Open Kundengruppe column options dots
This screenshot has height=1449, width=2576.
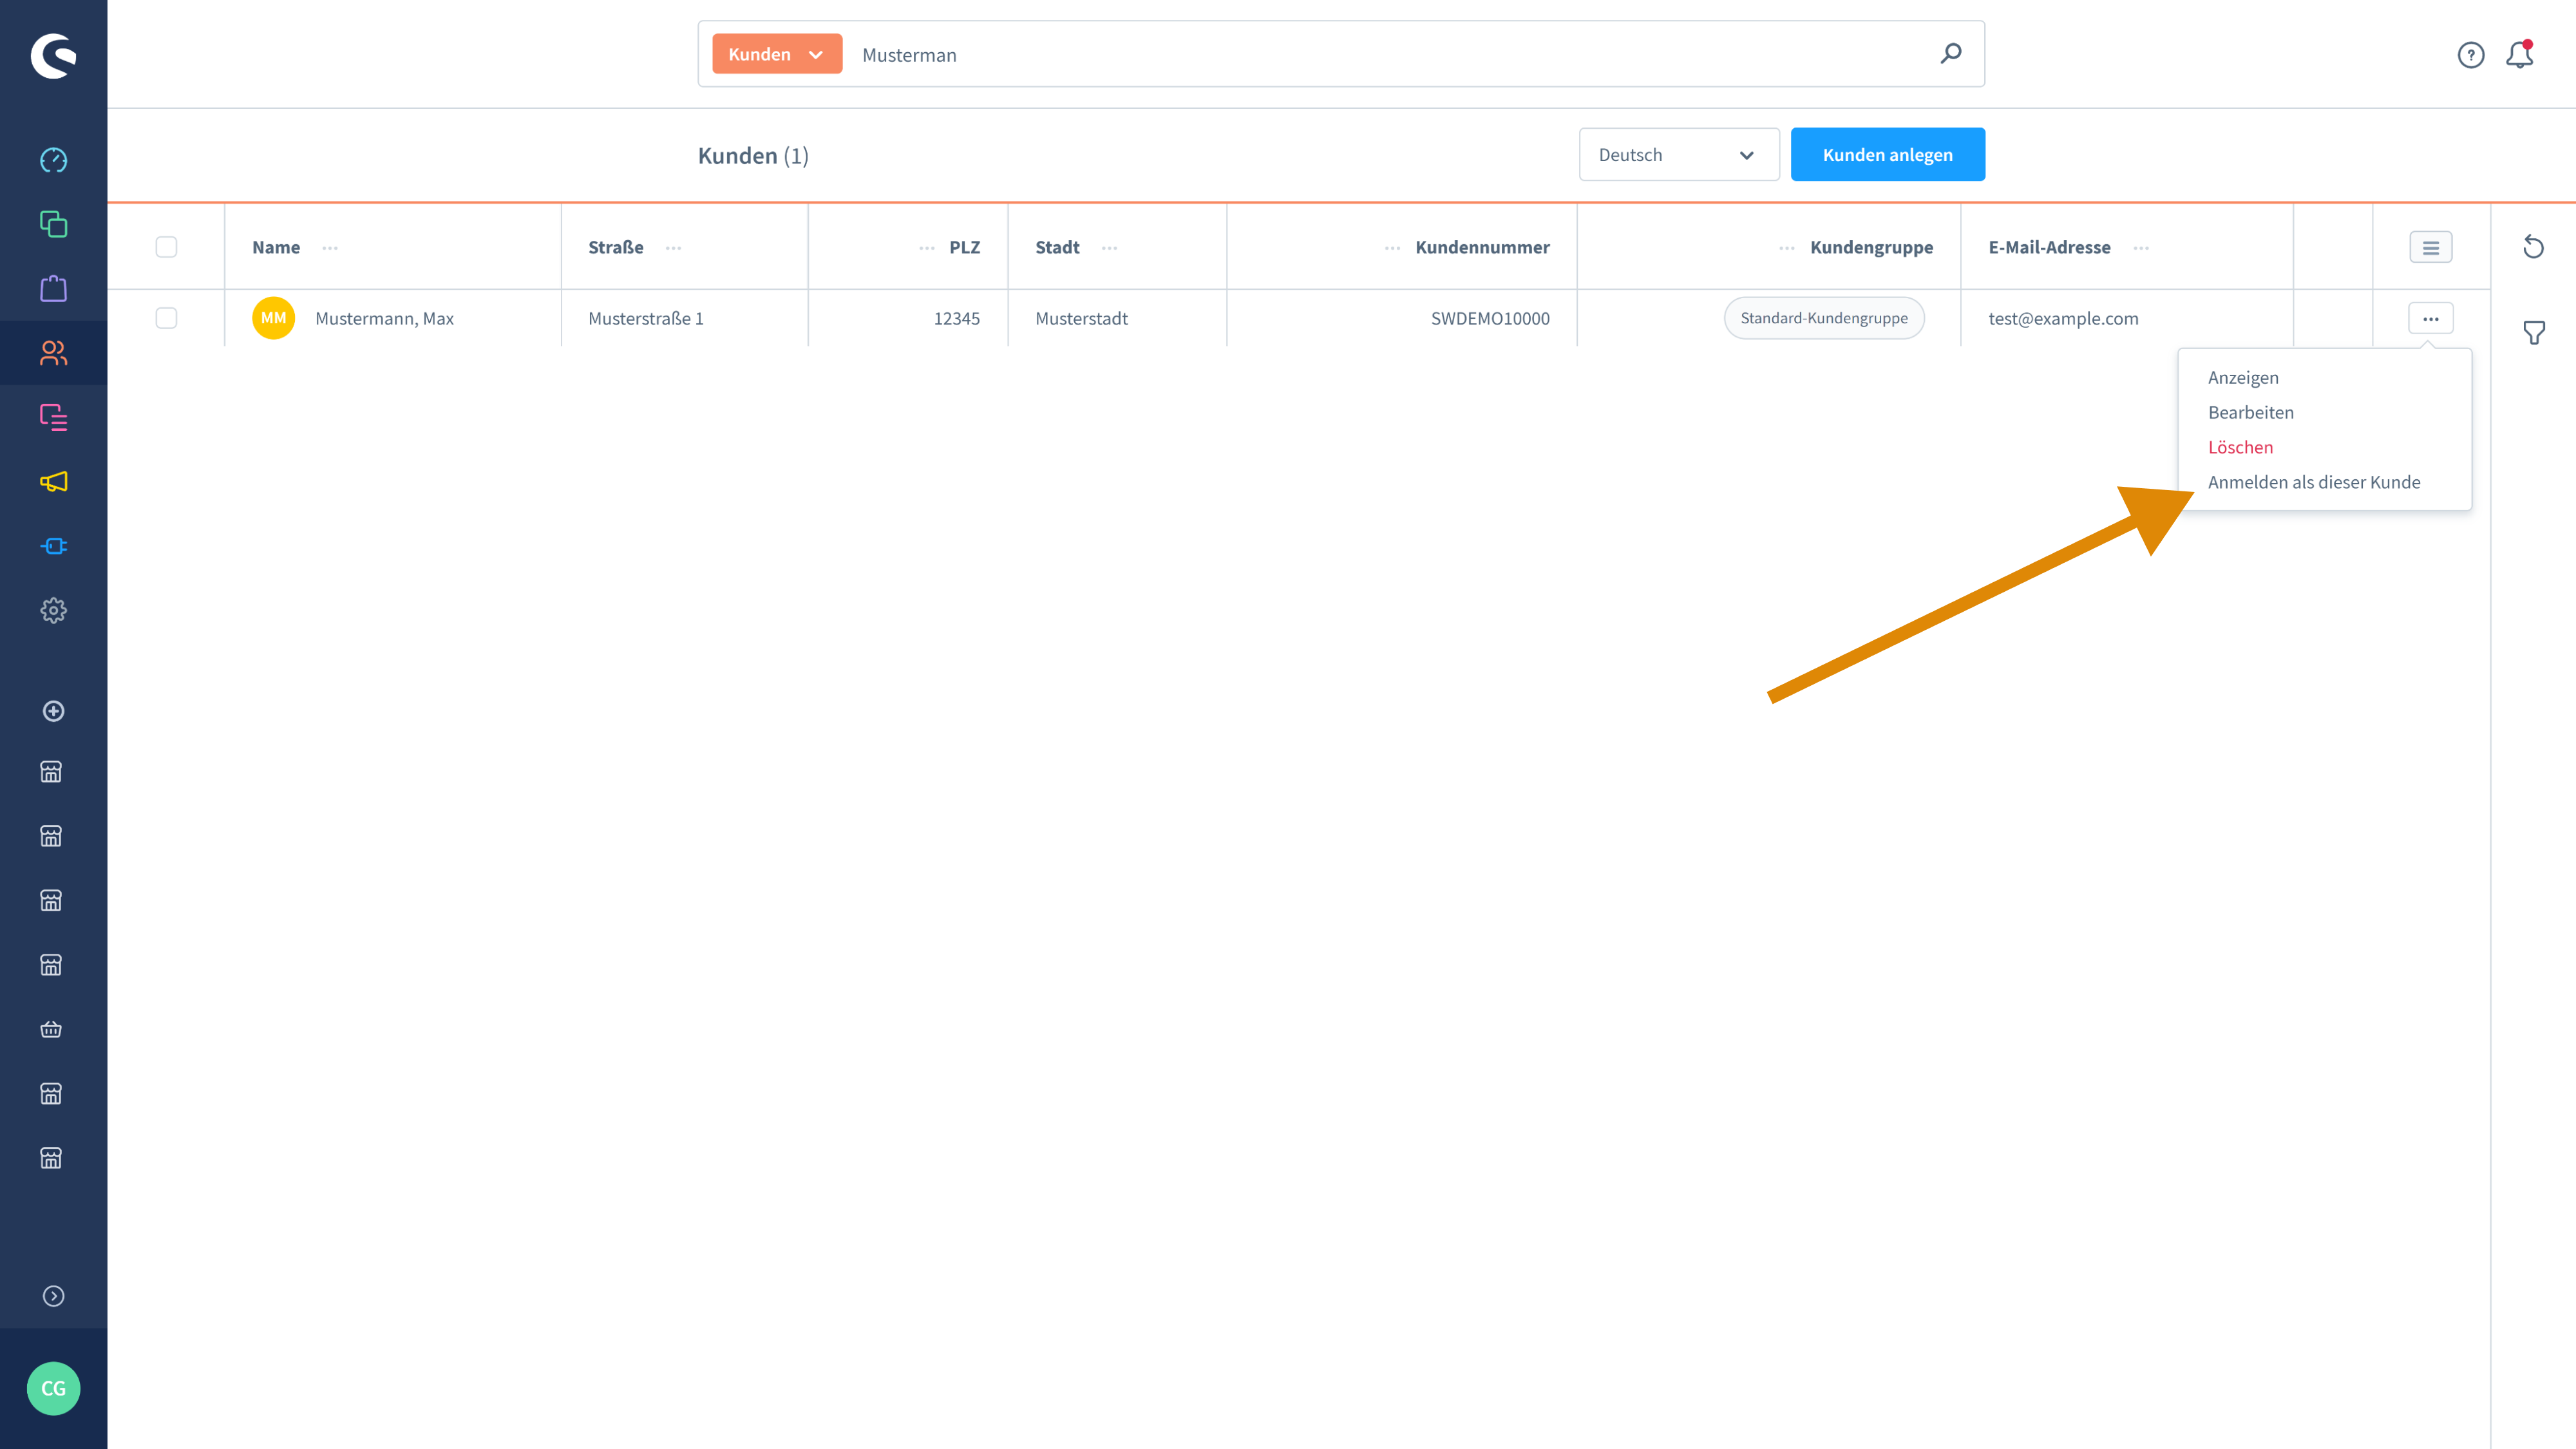pos(1787,248)
